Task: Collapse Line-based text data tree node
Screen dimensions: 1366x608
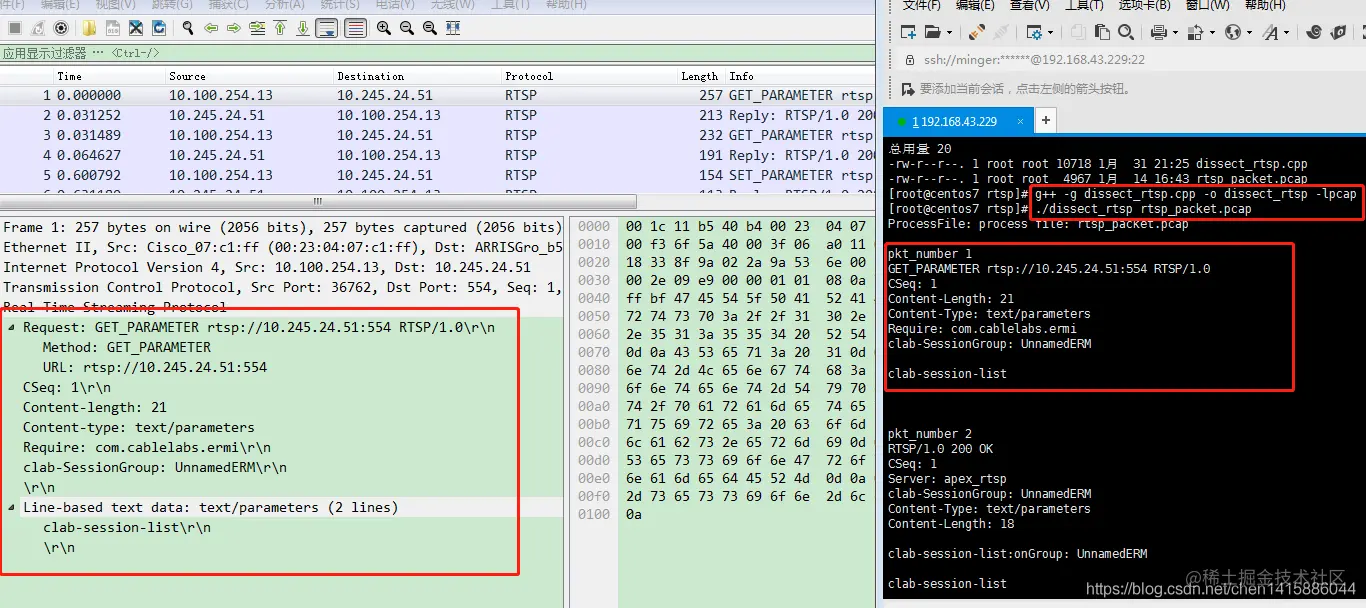Action: (11, 507)
